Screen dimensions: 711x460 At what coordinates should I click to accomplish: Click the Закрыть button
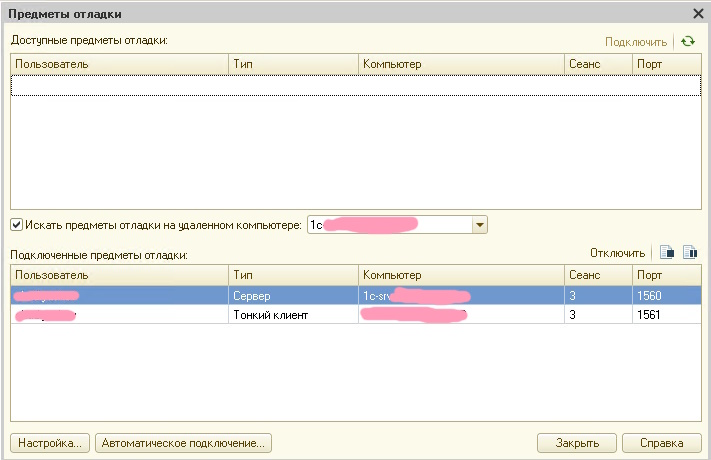576,443
